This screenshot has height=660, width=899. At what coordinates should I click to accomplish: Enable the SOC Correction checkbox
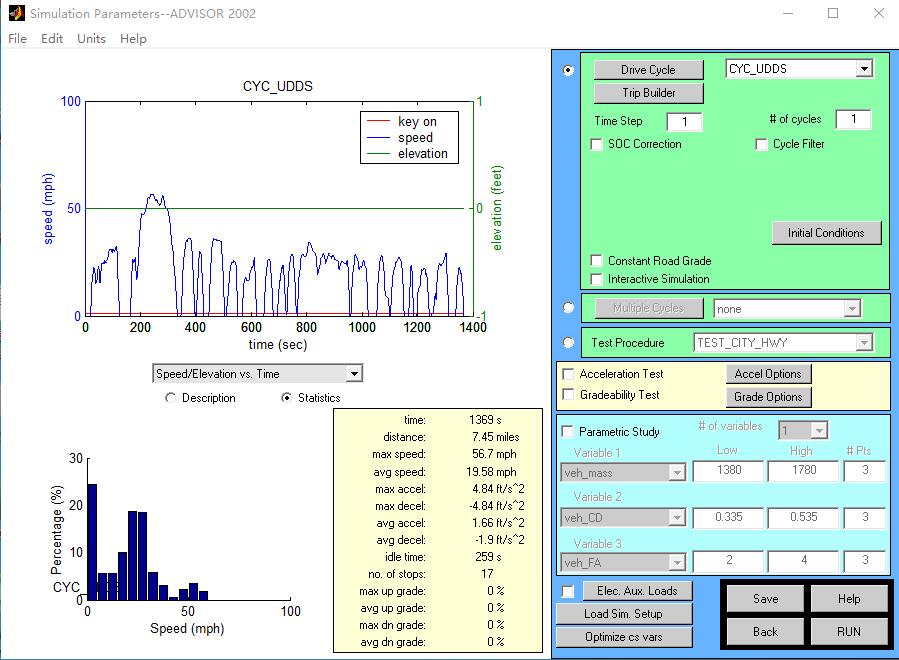coord(597,144)
